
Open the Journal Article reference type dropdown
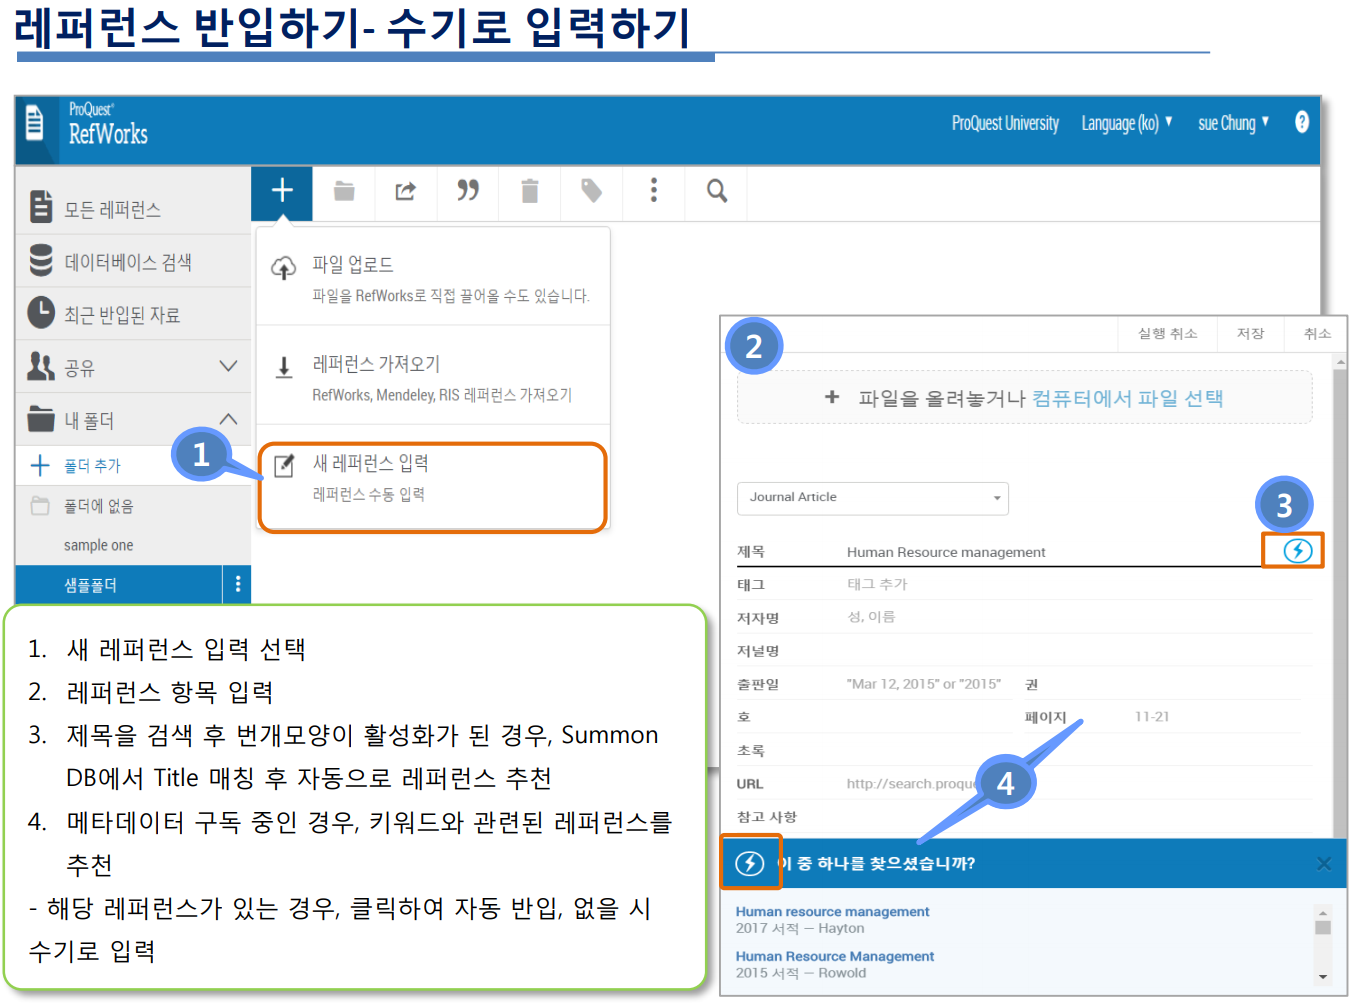[873, 498]
